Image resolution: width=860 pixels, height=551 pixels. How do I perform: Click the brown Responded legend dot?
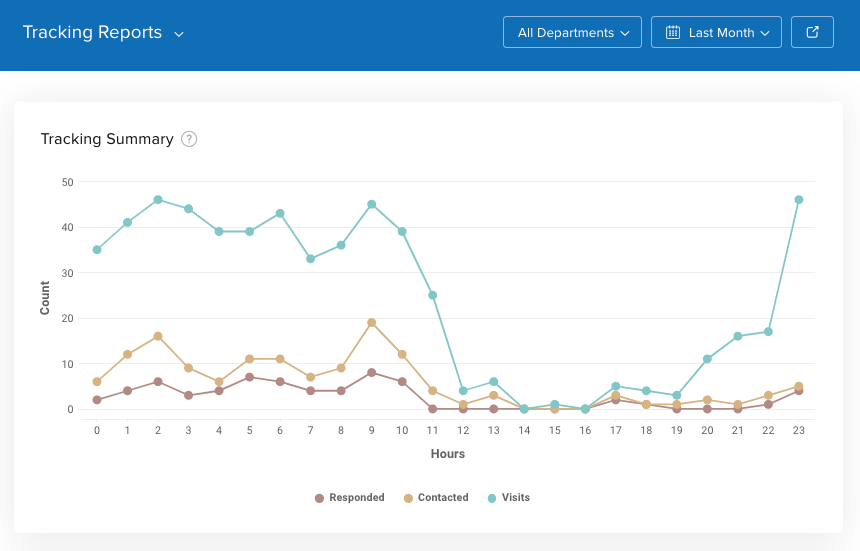point(319,498)
